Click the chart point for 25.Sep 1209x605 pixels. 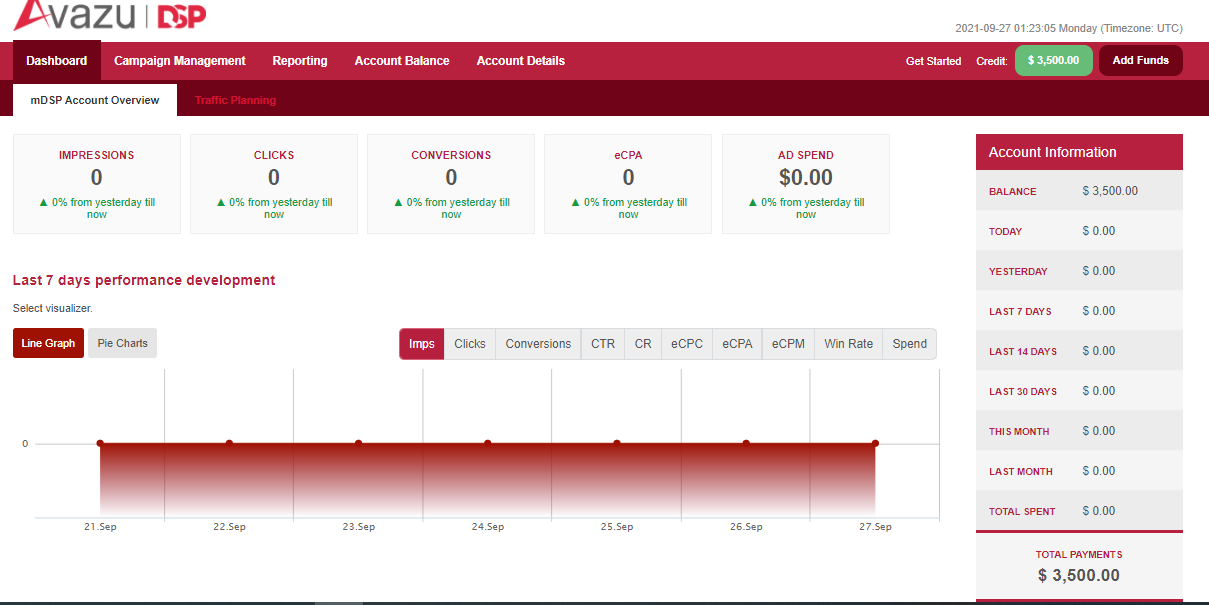click(x=617, y=443)
